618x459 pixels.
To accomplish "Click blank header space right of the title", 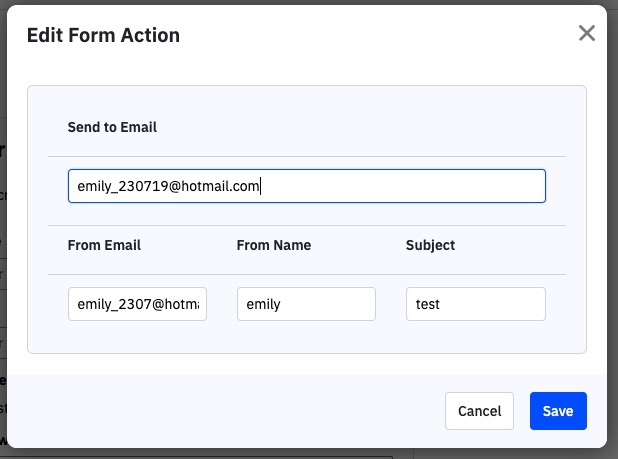I will coord(380,36).
